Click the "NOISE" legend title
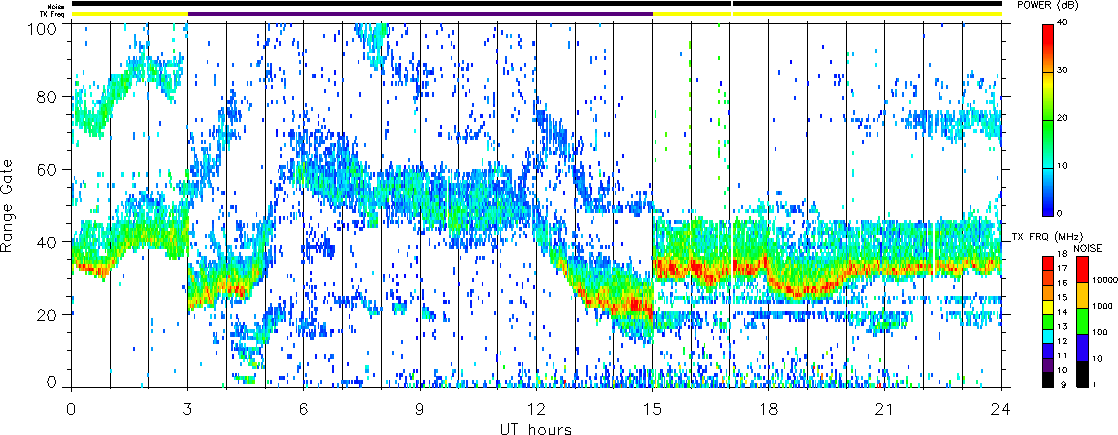The width and height of the screenshot is (1118, 435). coord(1087,248)
